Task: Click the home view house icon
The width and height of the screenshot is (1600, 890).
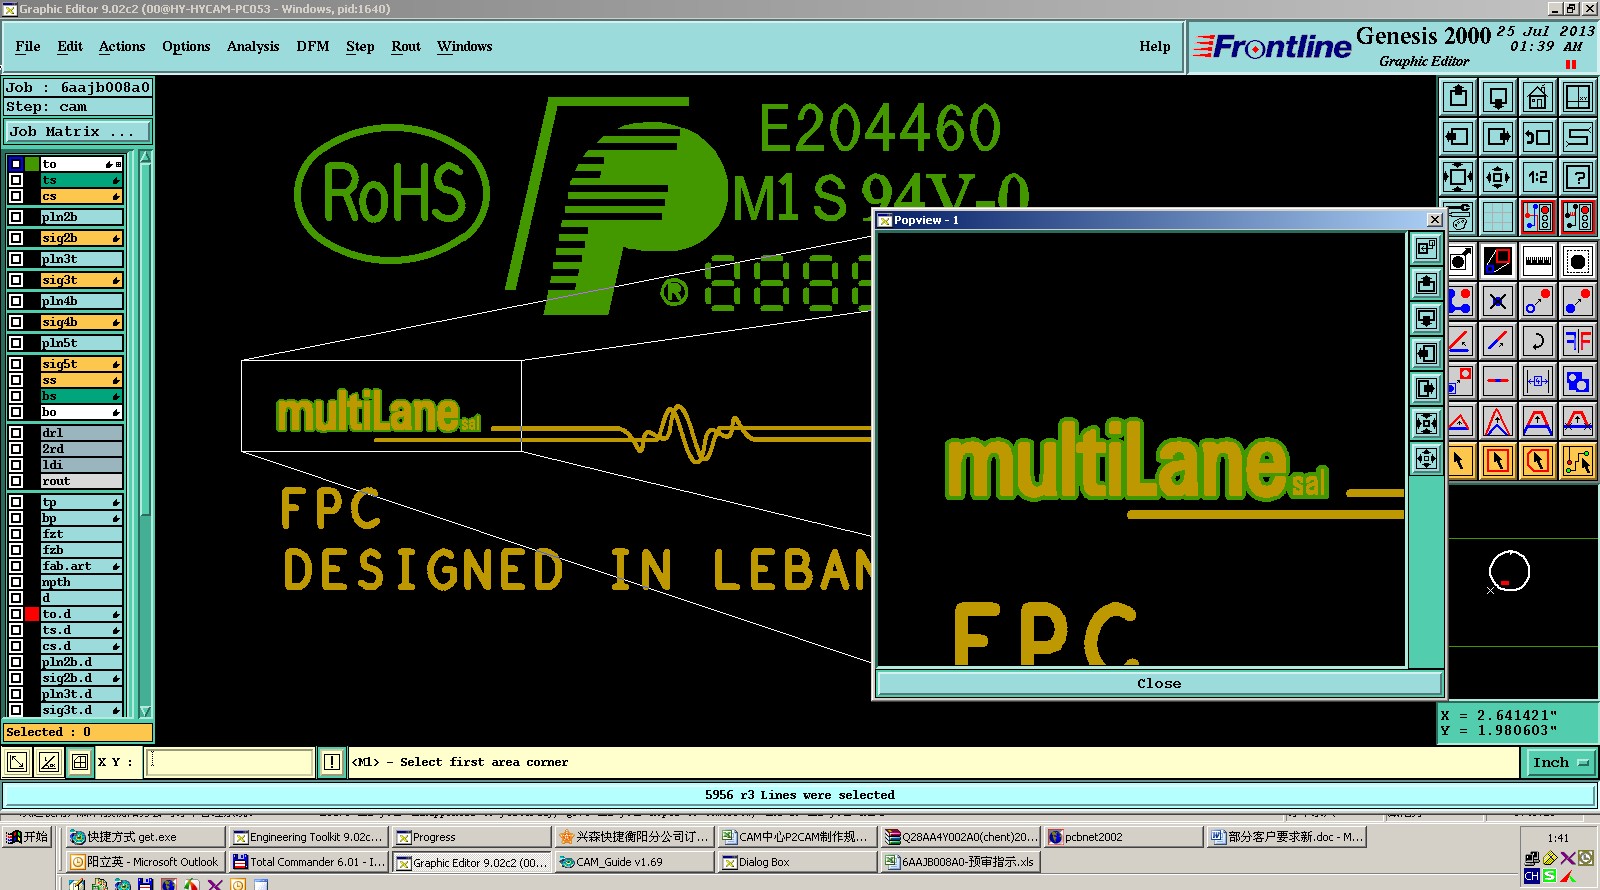Action: (x=1538, y=97)
